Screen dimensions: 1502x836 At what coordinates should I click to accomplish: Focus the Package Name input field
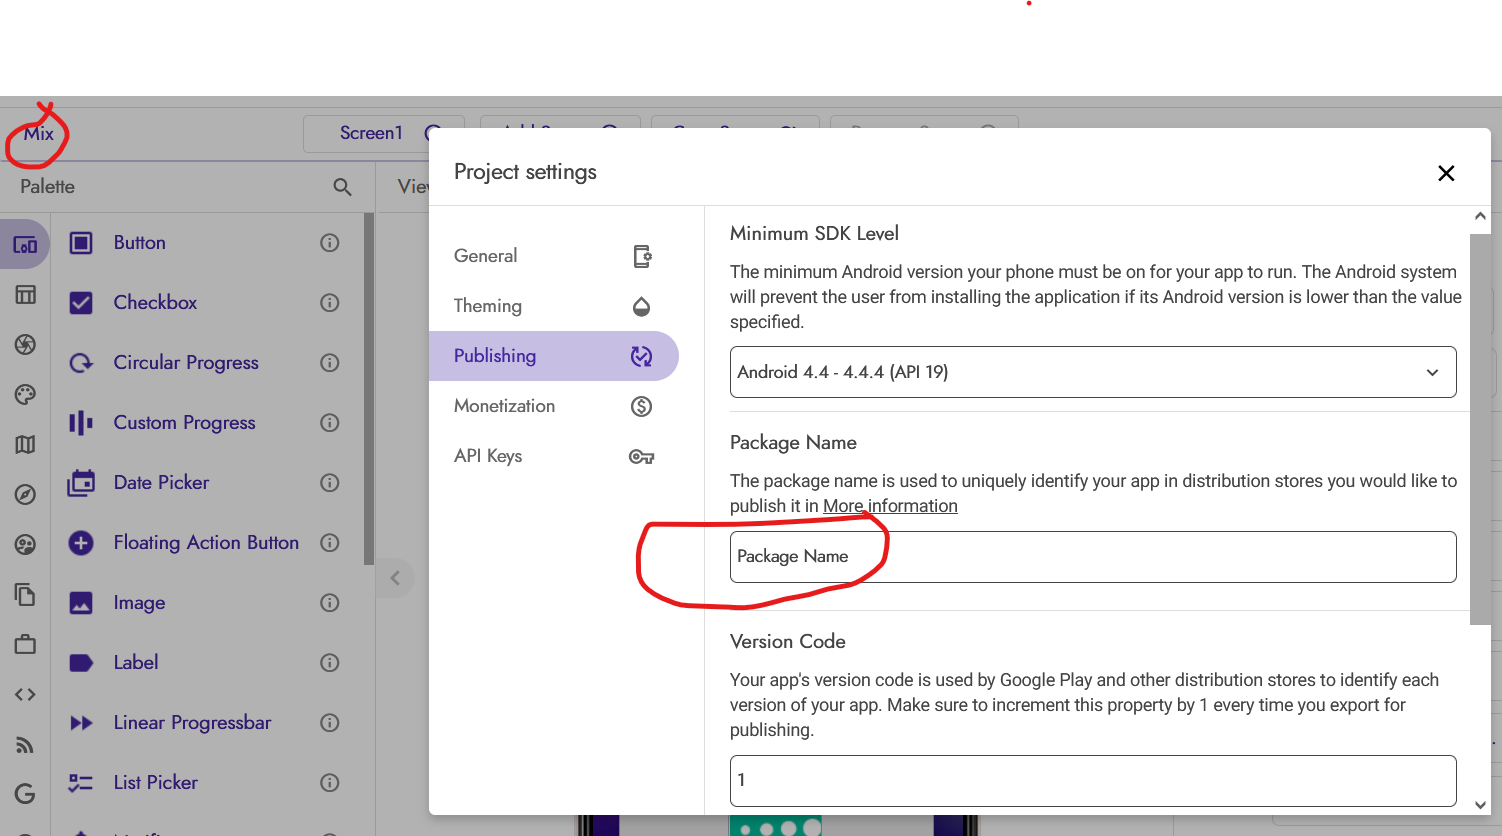pyautogui.click(x=1093, y=557)
